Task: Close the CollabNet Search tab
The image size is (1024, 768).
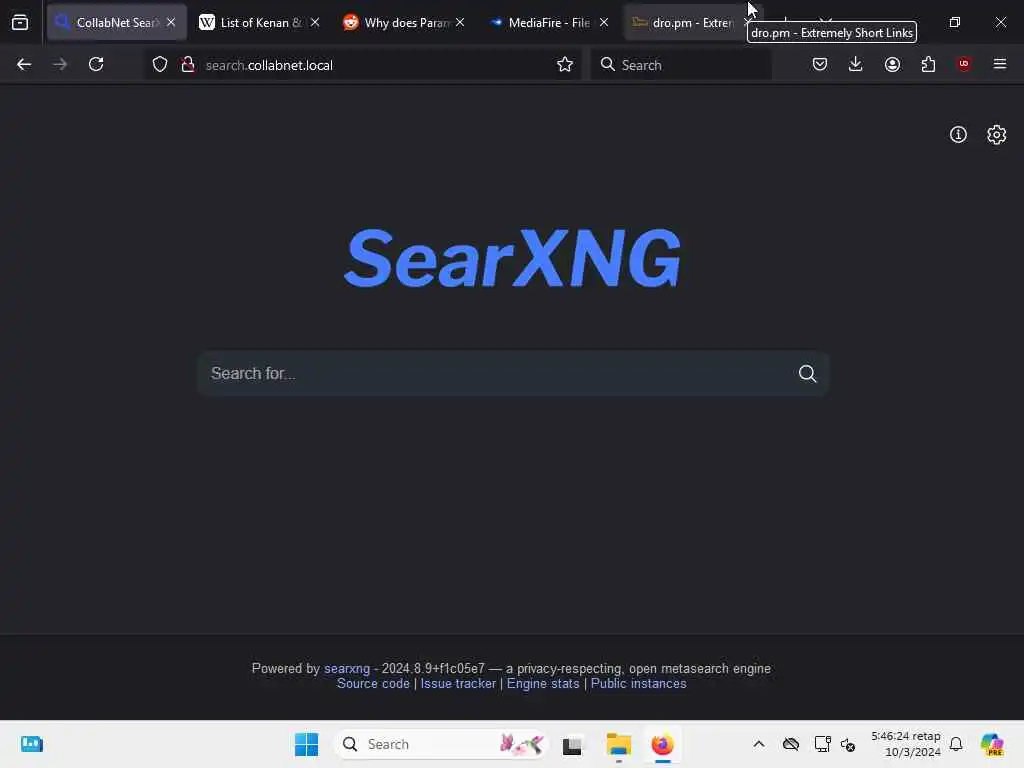Action: (x=171, y=23)
